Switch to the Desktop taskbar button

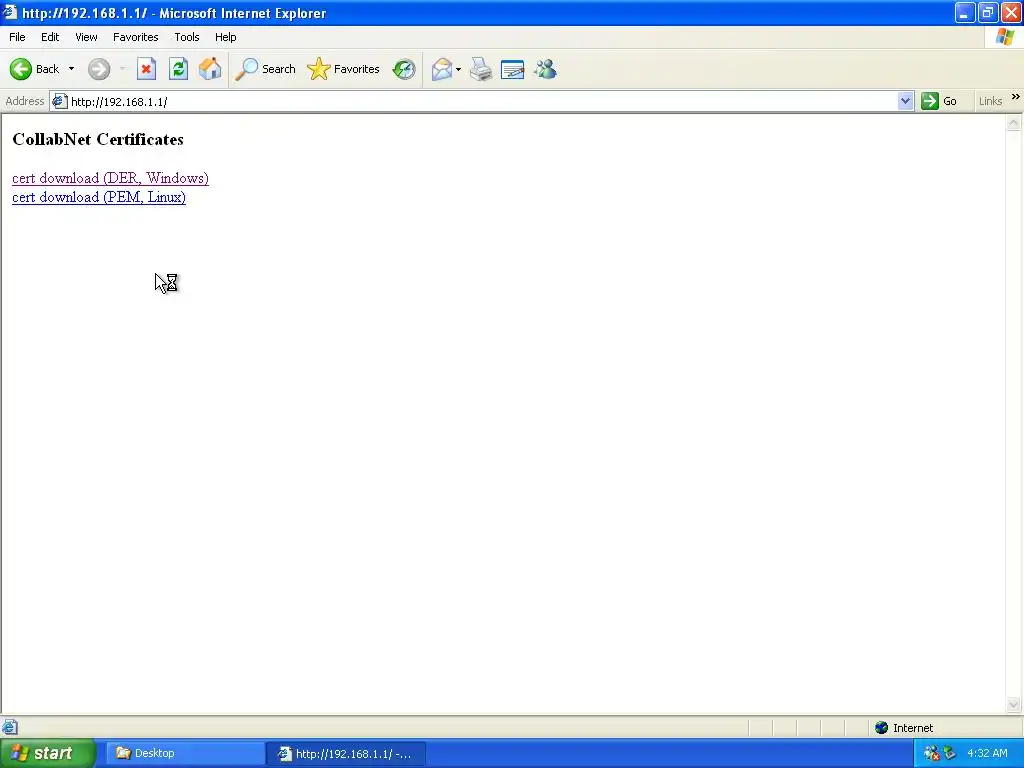185,753
